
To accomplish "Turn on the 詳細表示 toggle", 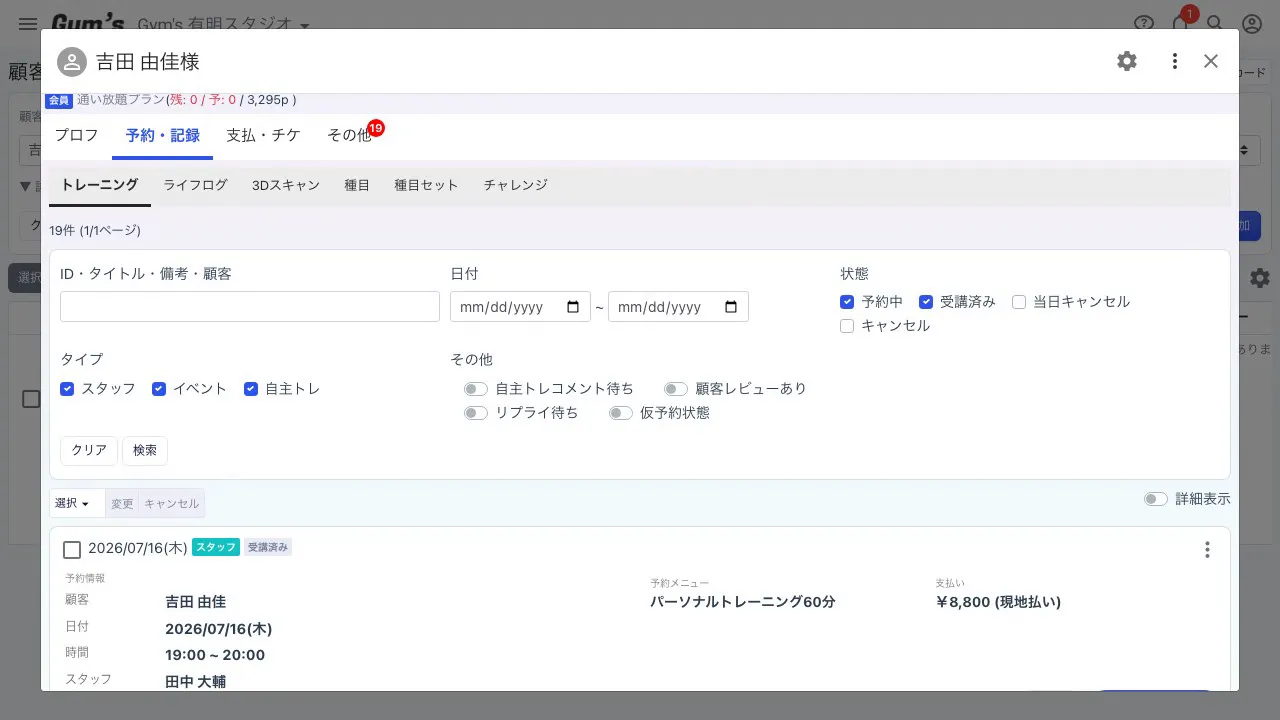I will [1156, 499].
